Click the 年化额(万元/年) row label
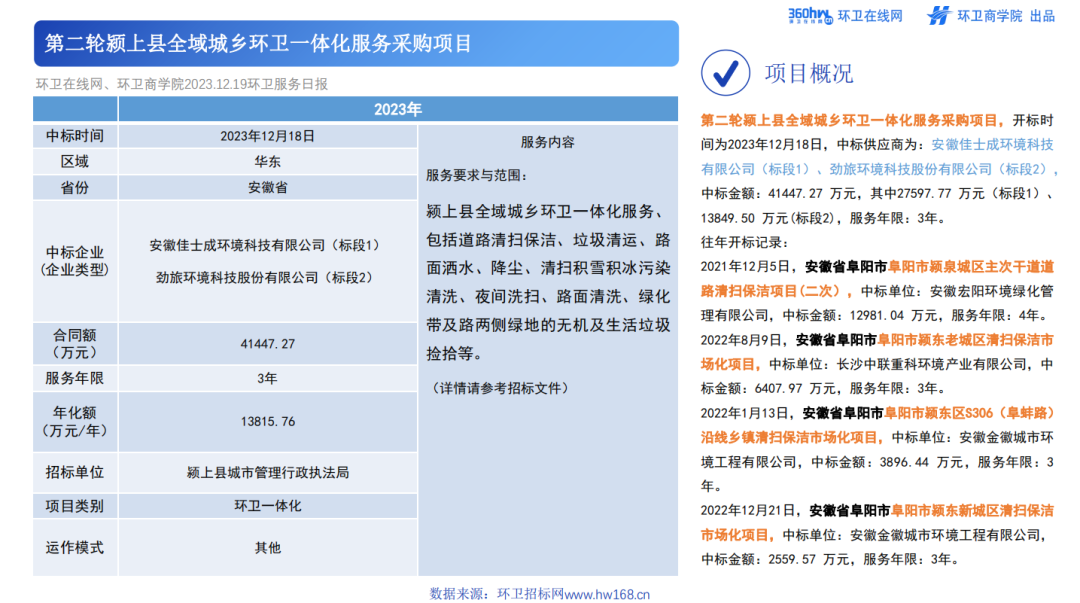This screenshot has height=603, width=1080. (75, 421)
